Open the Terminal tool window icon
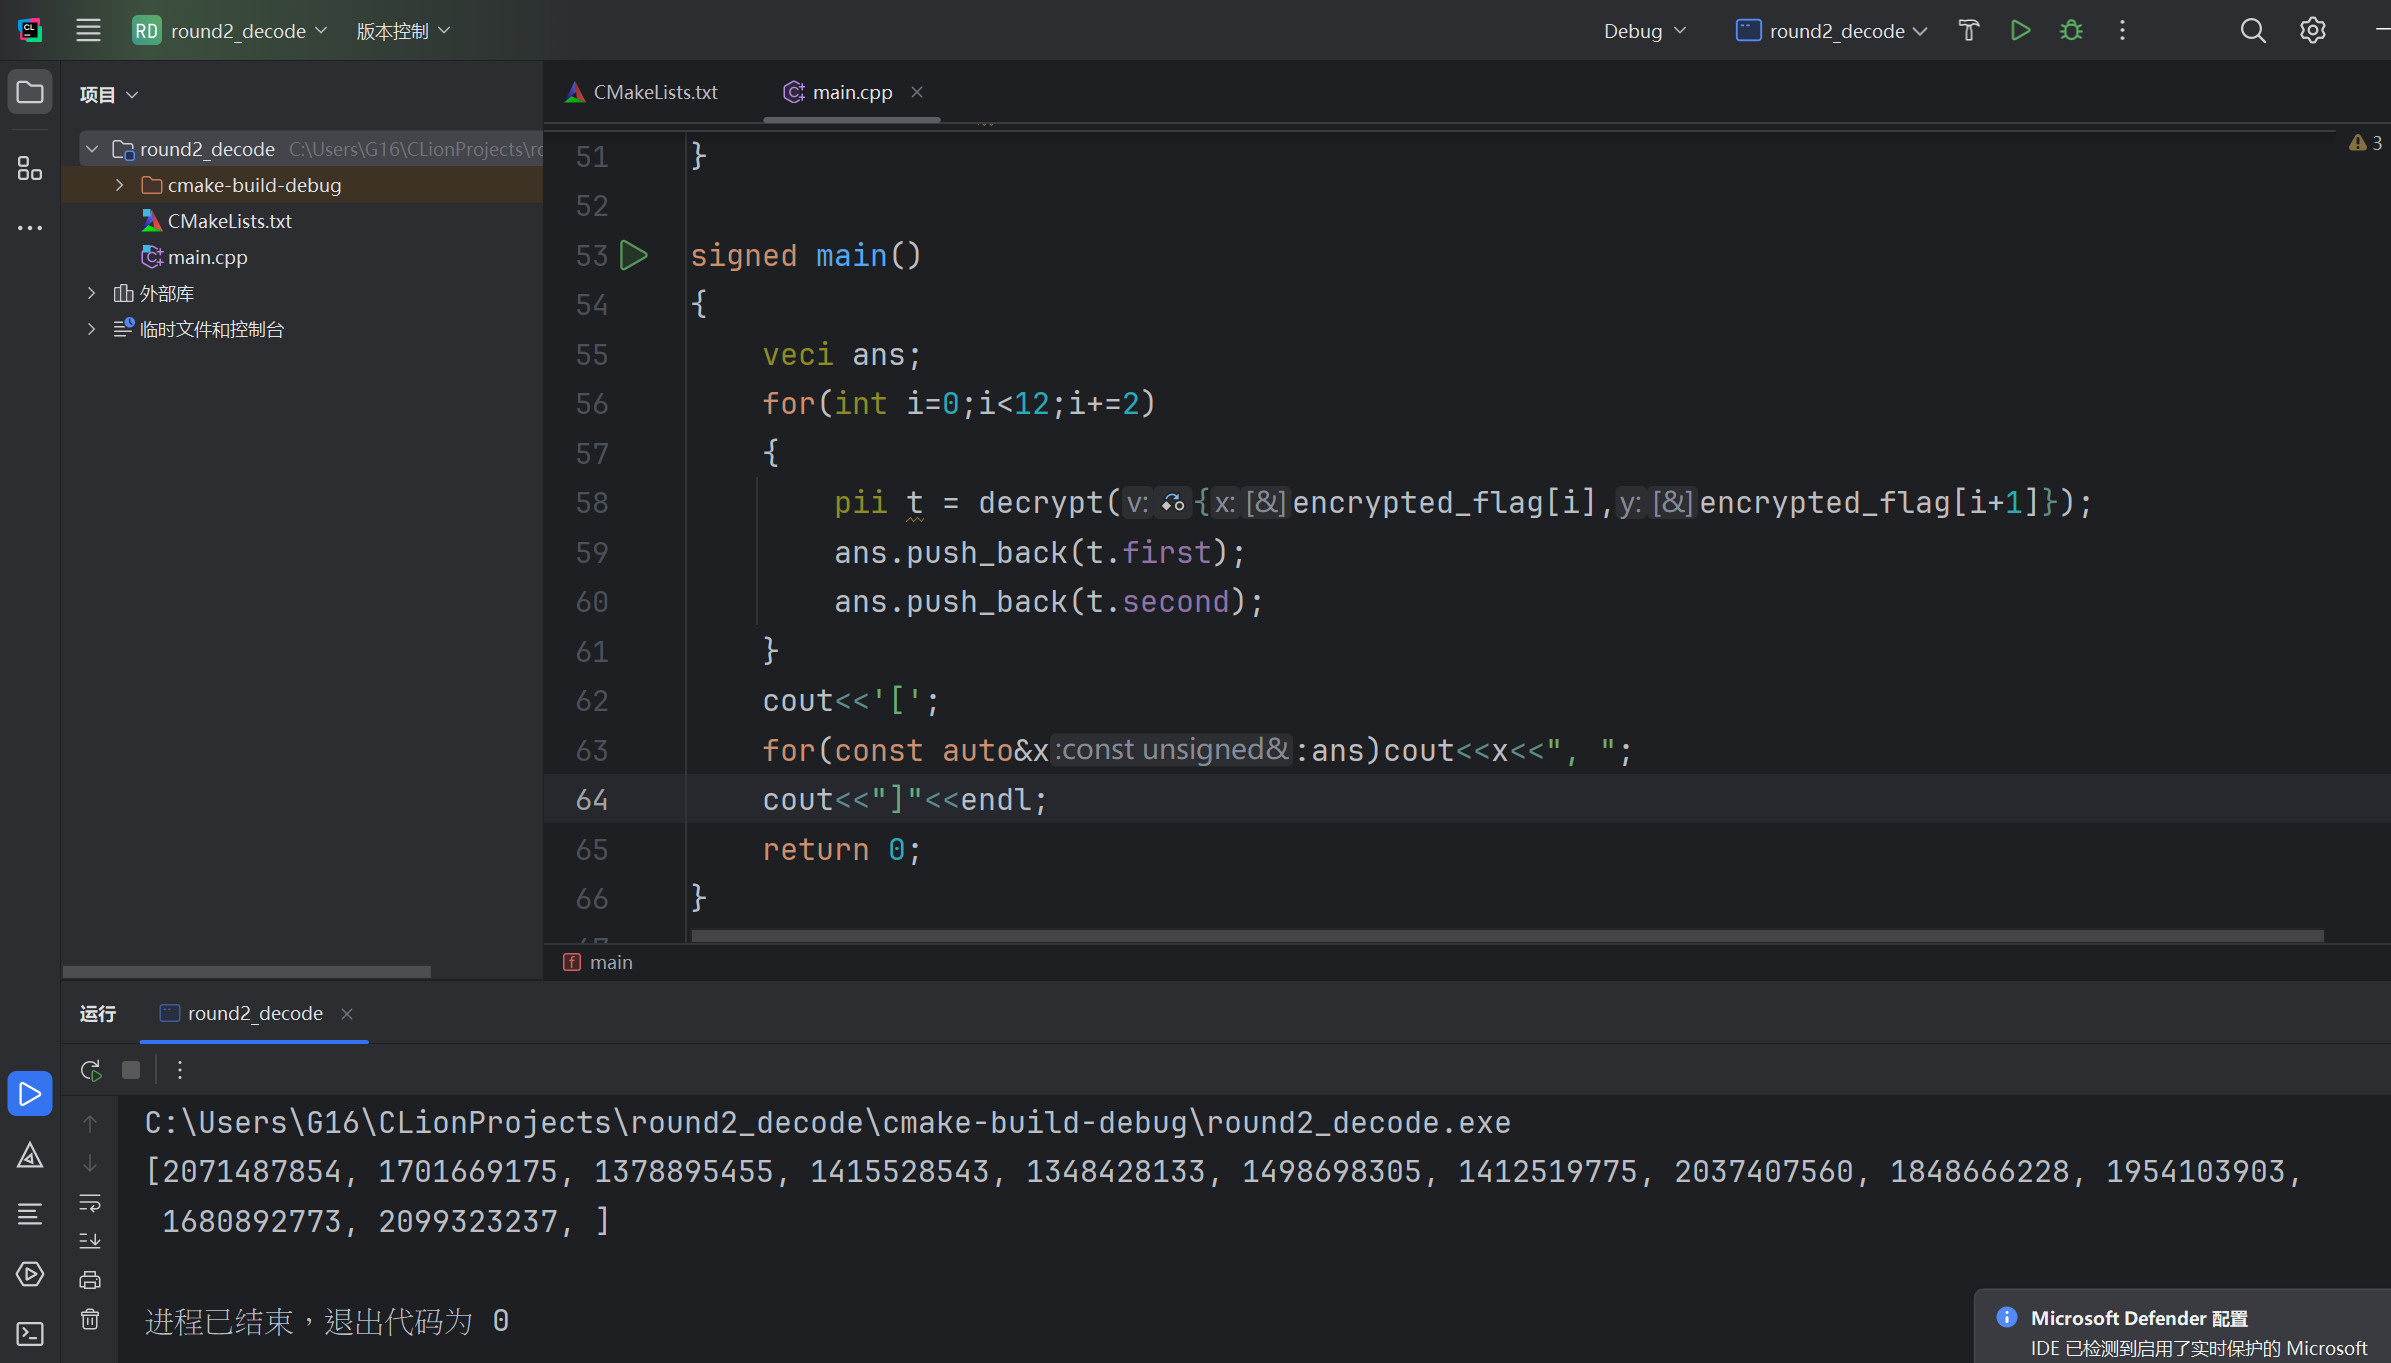The width and height of the screenshot is (2391, 1363). (x=30, y=1333)
